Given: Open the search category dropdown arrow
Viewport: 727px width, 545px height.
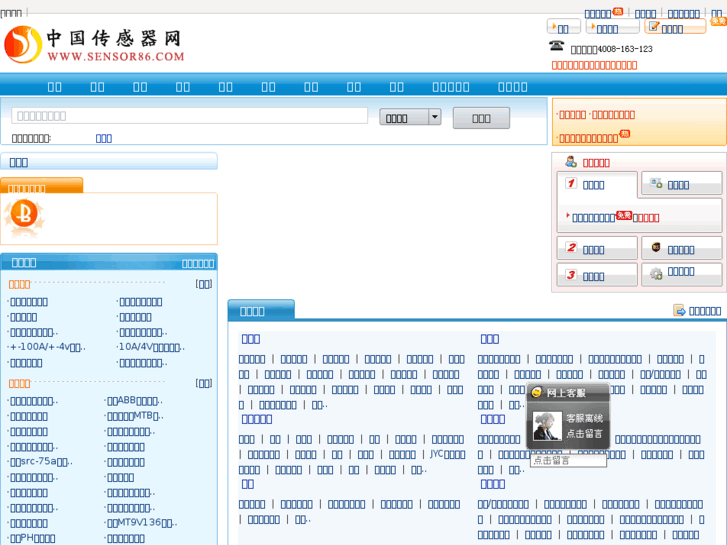Looking at the screenshot, I should (x=434, y=117).
